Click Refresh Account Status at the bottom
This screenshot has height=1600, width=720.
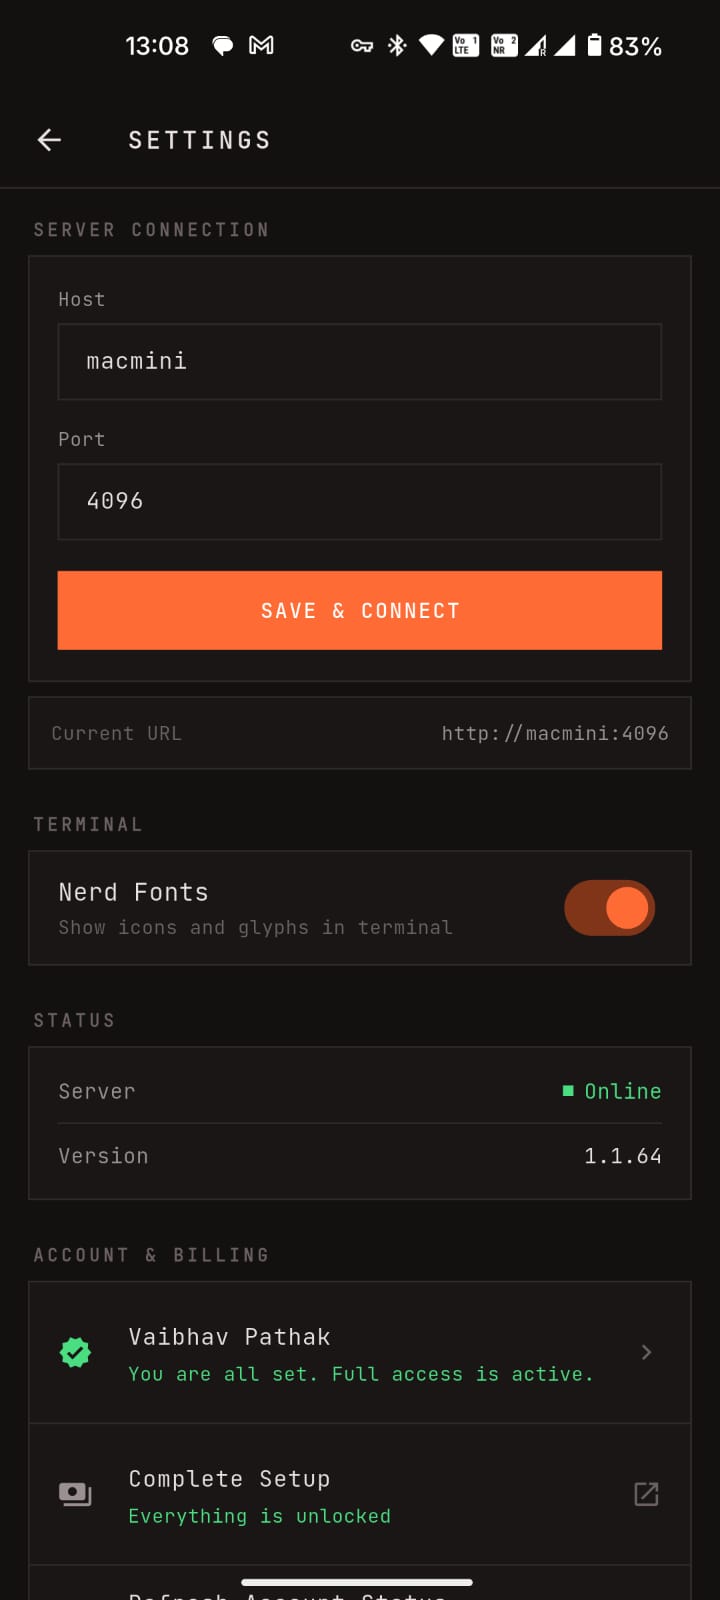[360, 1592]
